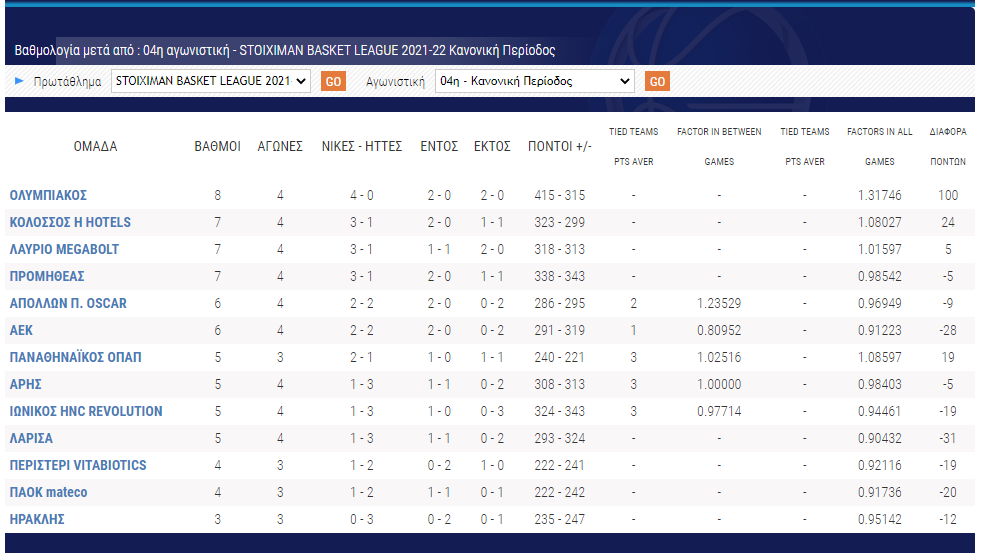Viewport: 983px width, 553px height.
Task: Open ΗΡΑΚΛΗΣ team link
Action: [37, 519]
